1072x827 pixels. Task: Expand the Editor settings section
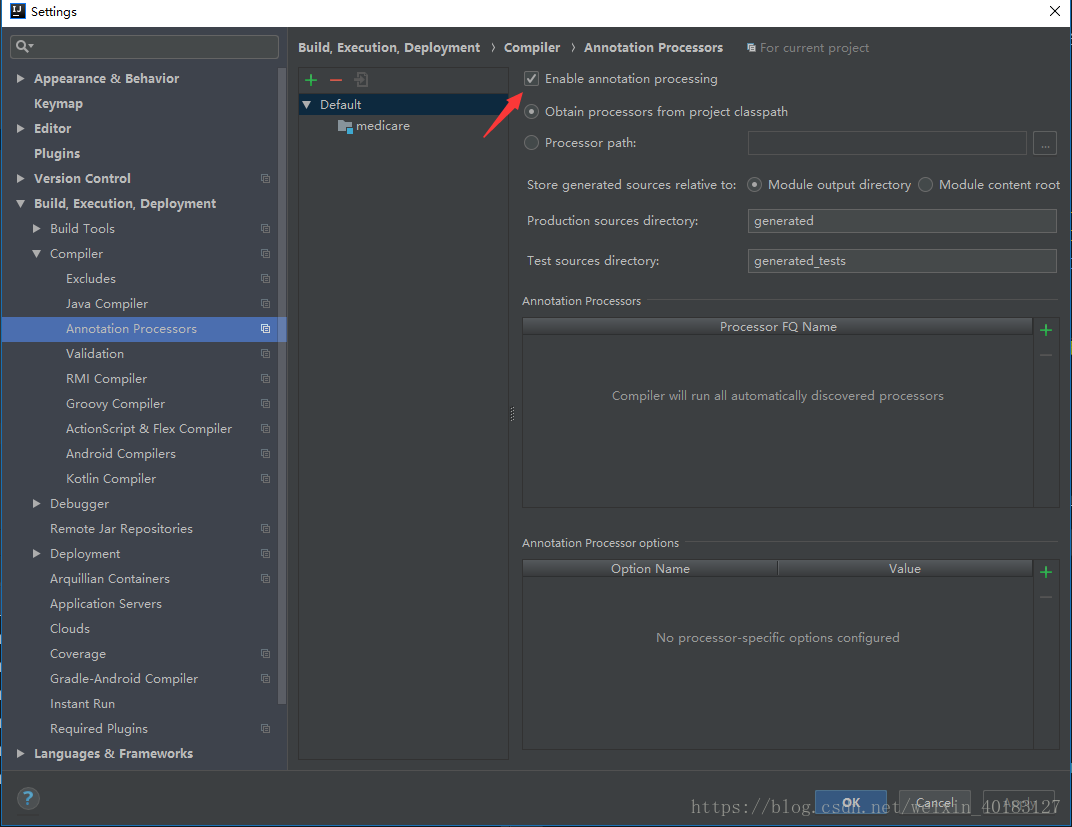point(20,128)
